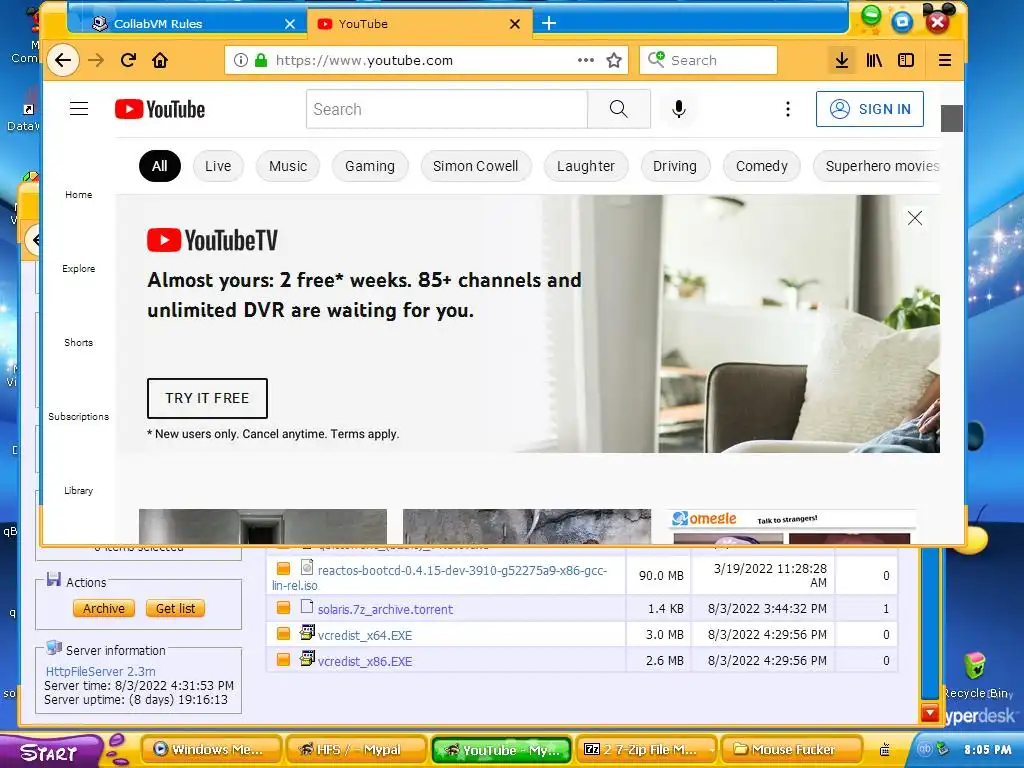The height and width of the screenshot is (768, 1024).
Task: Select the All filter chip
Action: (x=159, y=166)
